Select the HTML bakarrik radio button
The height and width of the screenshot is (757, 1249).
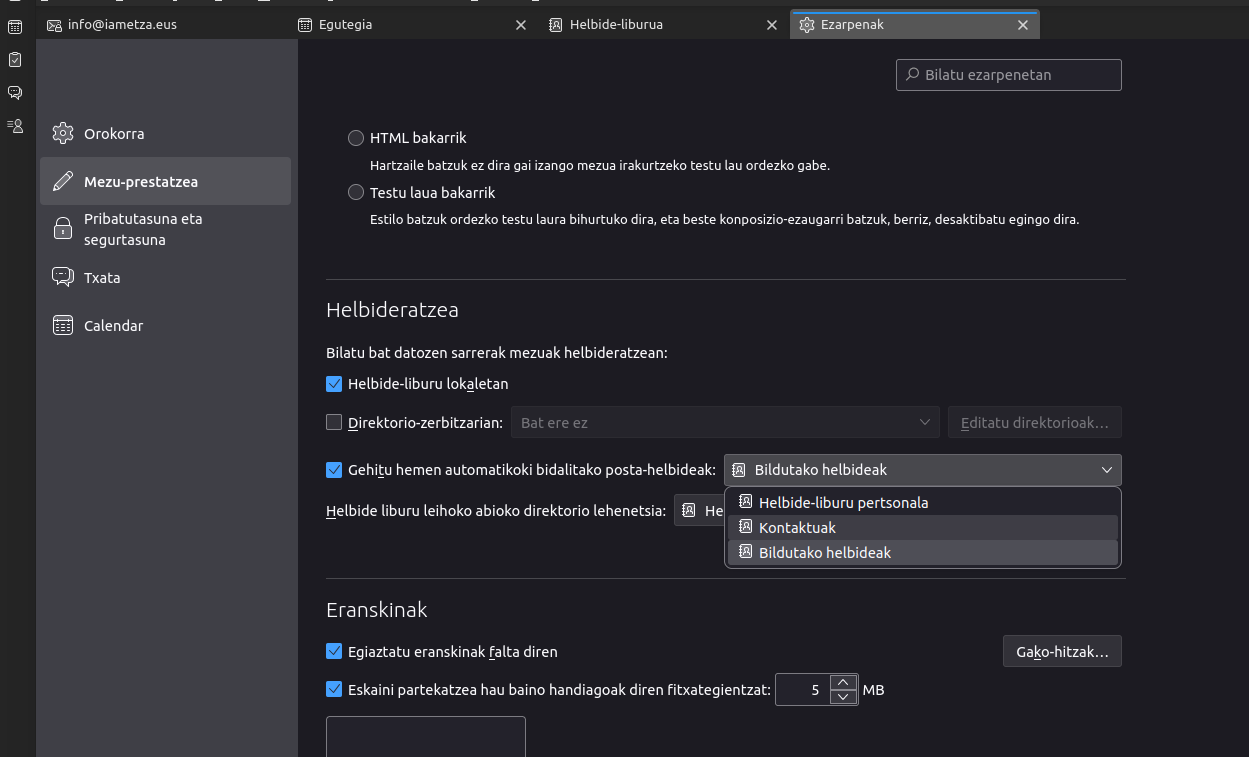(x=355, y=138)
